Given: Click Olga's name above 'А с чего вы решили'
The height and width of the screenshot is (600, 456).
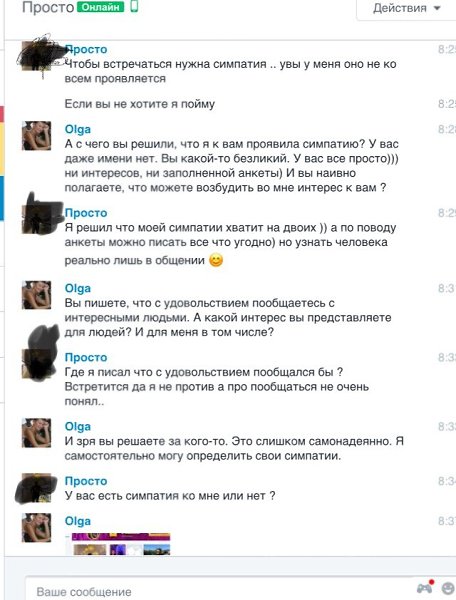Looking at the screenshot, I should coord(78,129).
